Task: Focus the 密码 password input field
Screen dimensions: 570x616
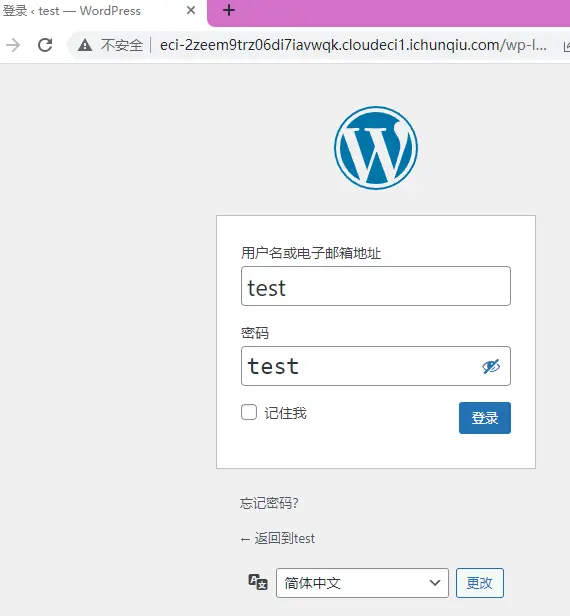Action: 376,366
